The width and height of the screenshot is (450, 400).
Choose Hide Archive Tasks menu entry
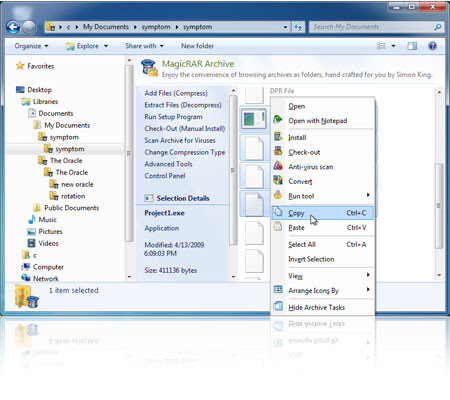(323, 307)
